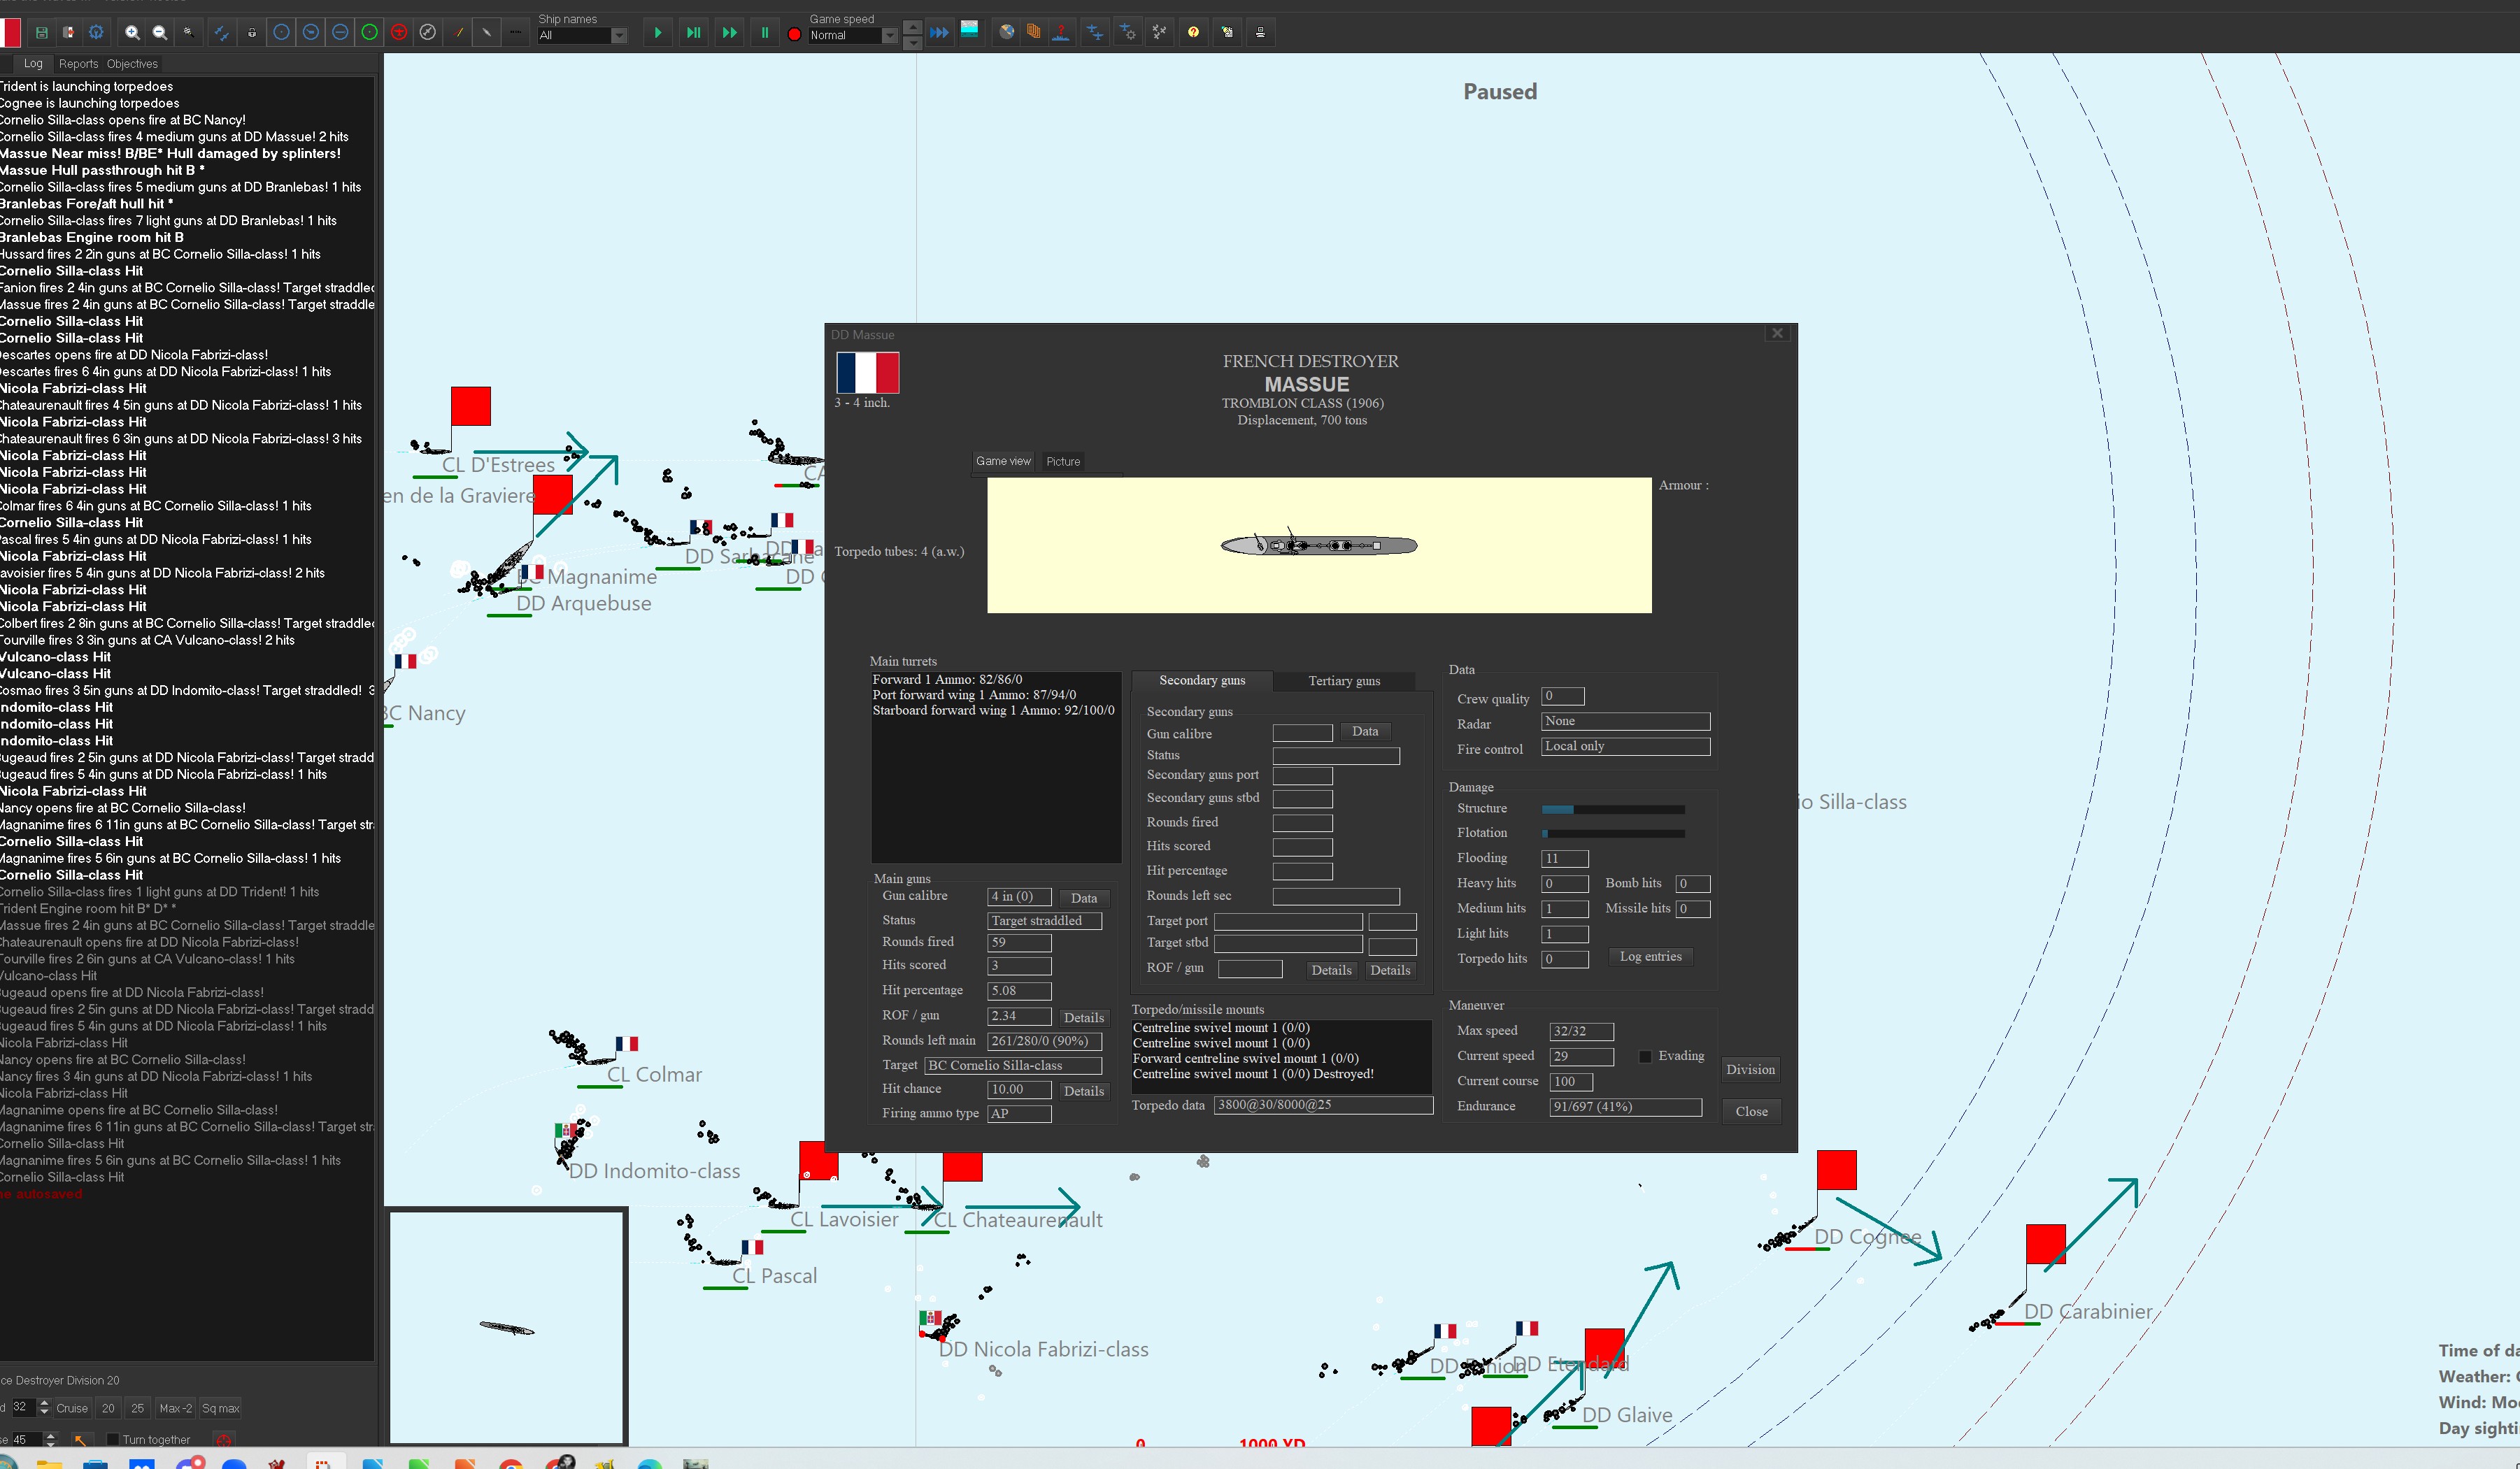The image size is (2520, 1469).
Task: Toggle the Evading checkbox
Action: tap(1645, 1056)
